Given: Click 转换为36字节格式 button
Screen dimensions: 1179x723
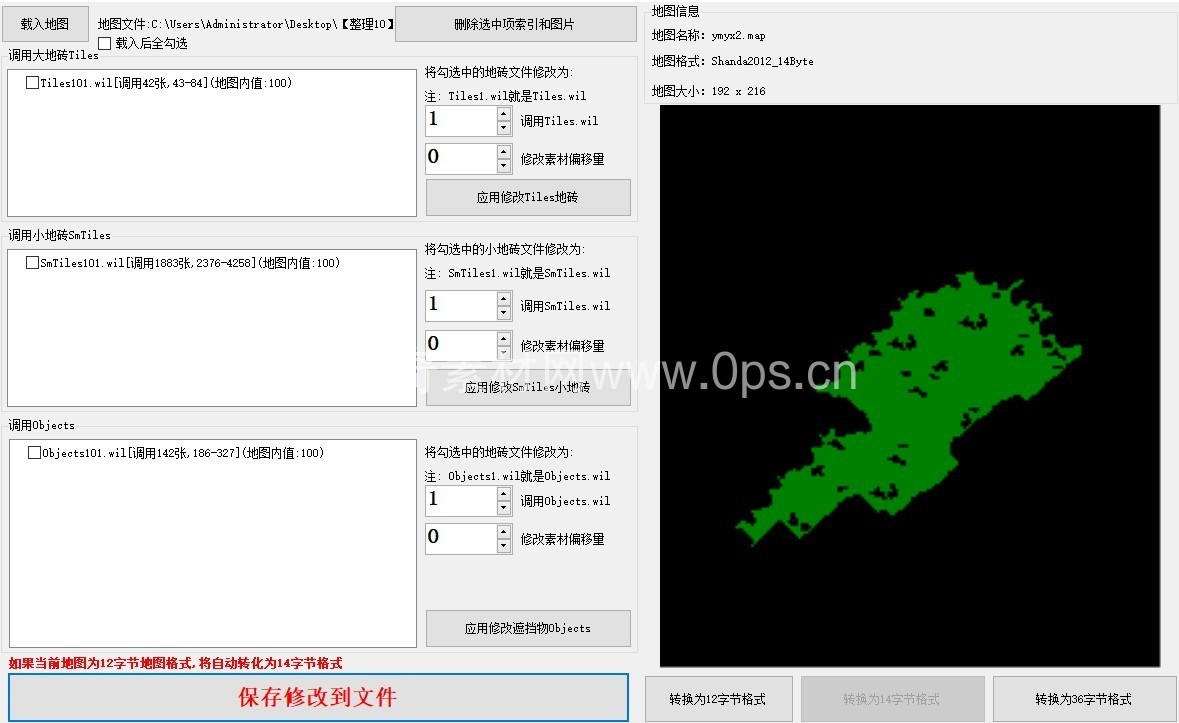Looking at the screenshot, I should tap(1083, 699).
